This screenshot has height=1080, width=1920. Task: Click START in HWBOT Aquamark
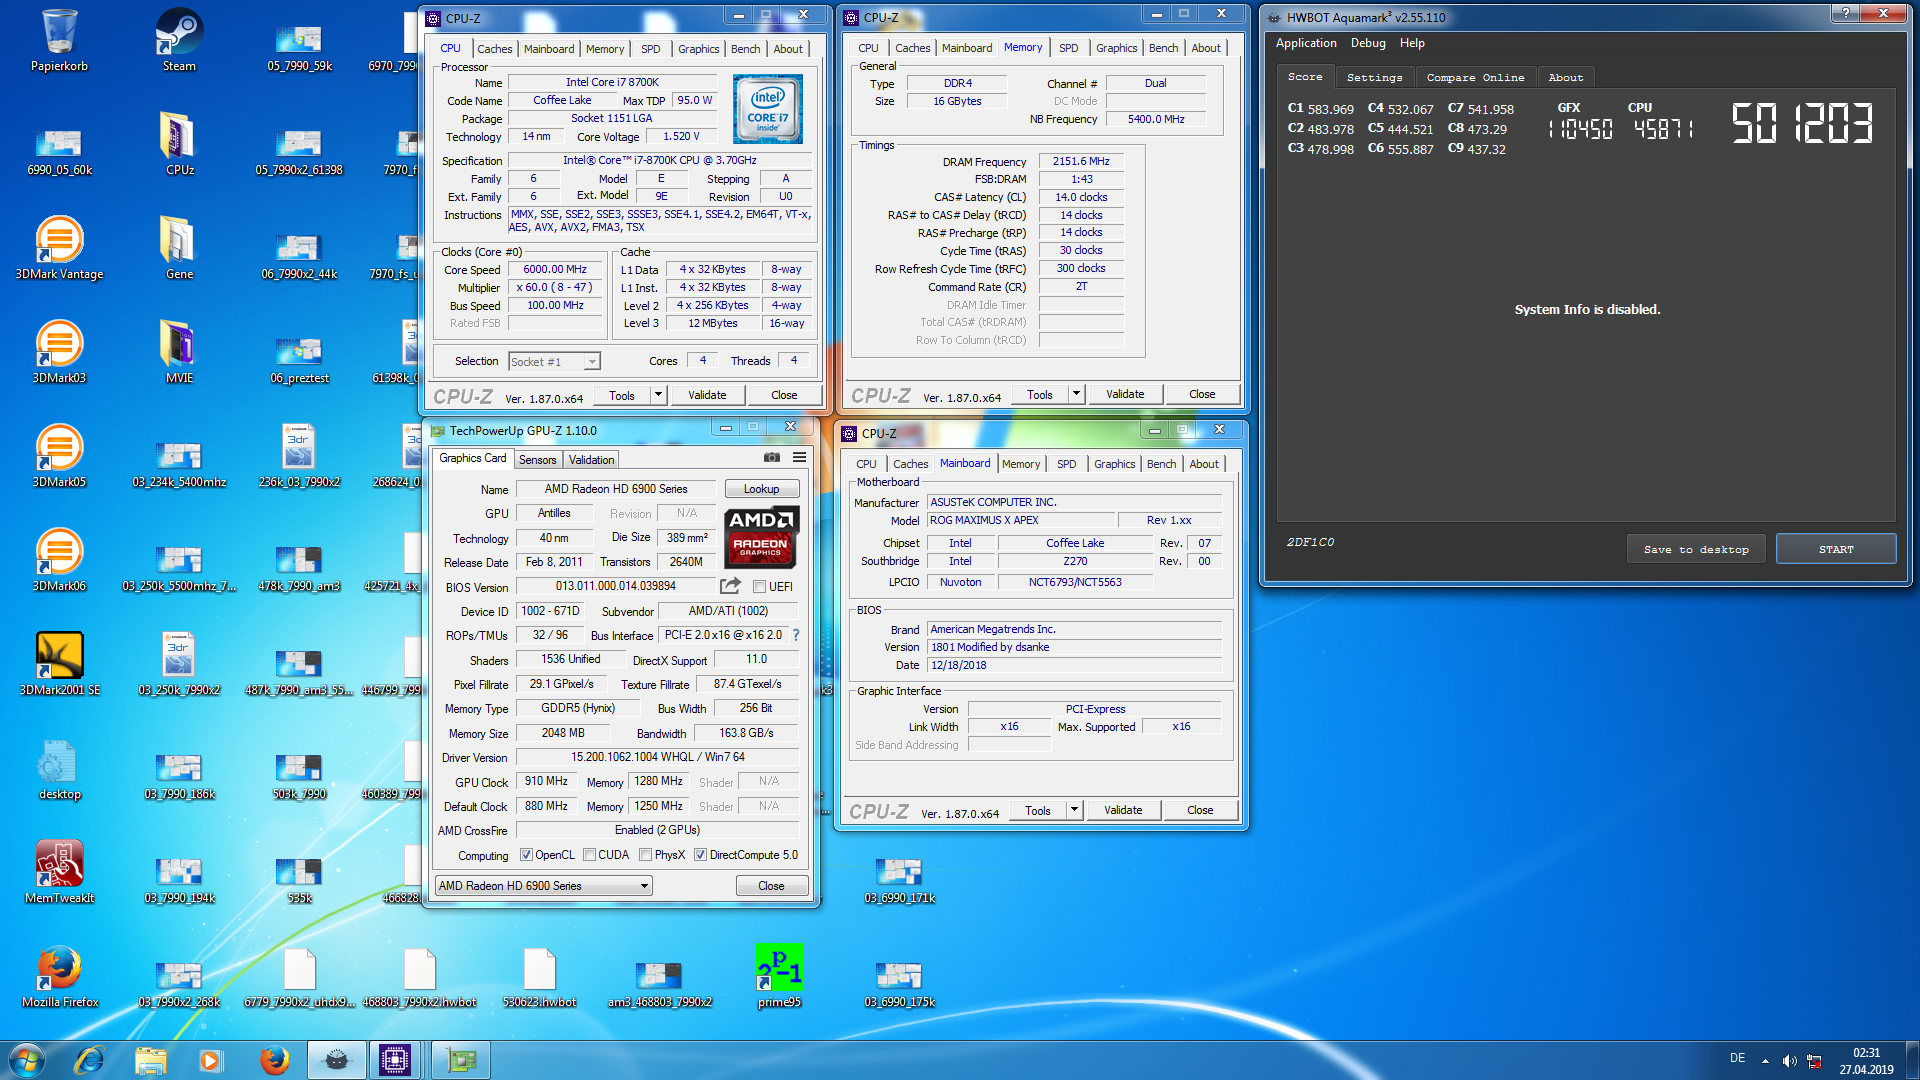[x=1836, y=549]
